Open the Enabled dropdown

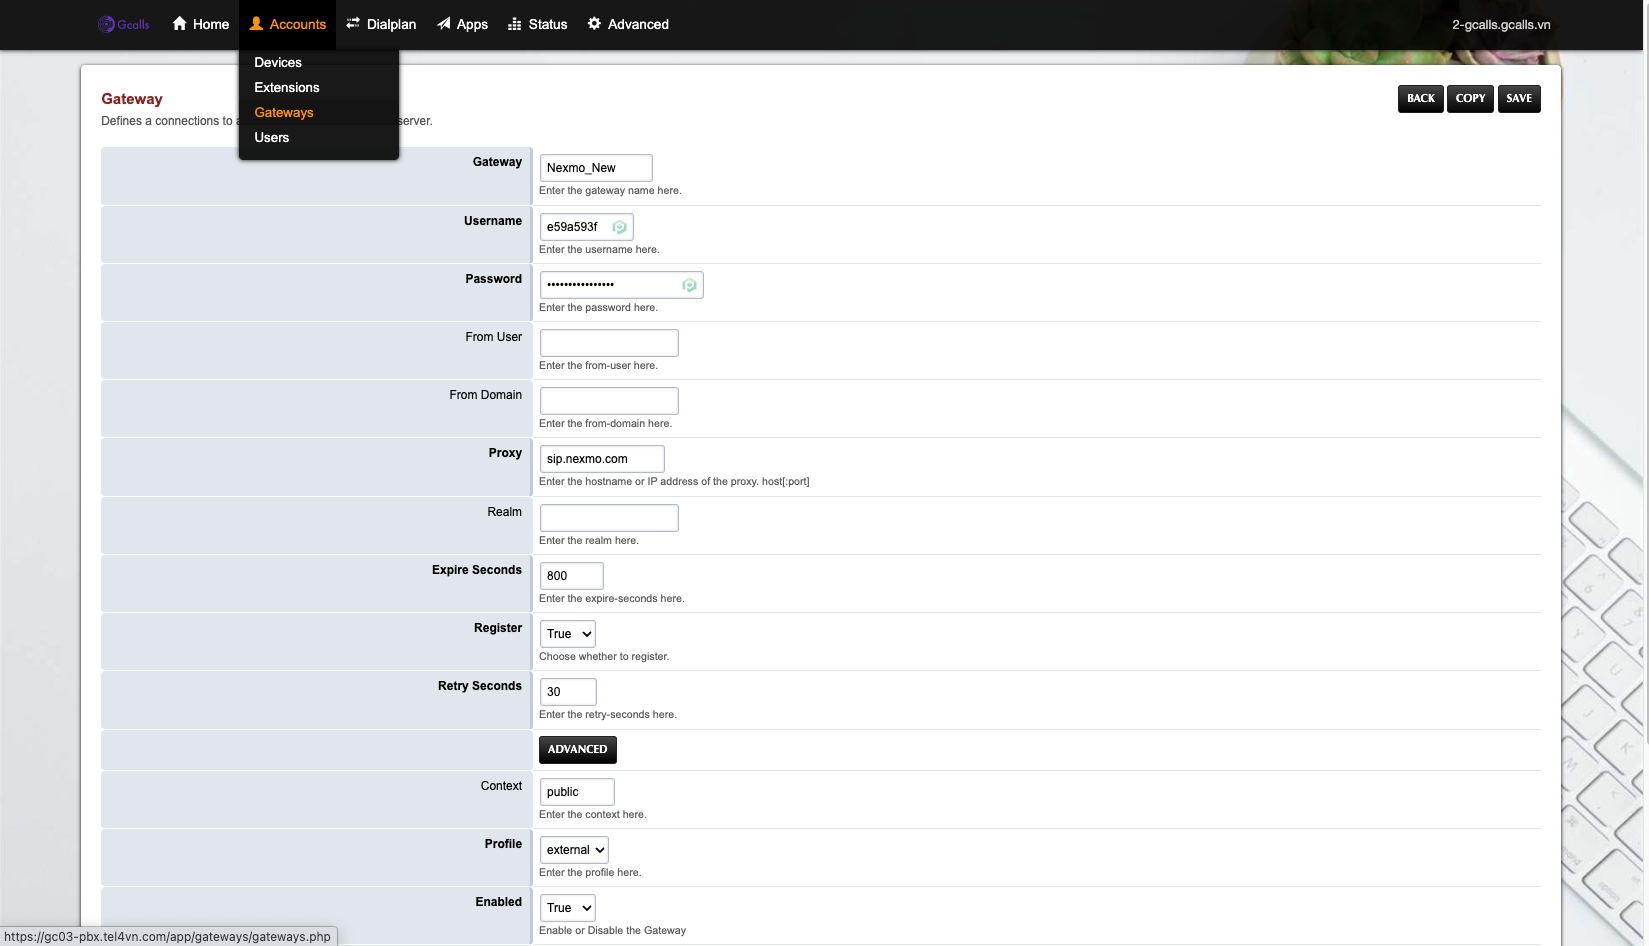[x=568, y=908]
